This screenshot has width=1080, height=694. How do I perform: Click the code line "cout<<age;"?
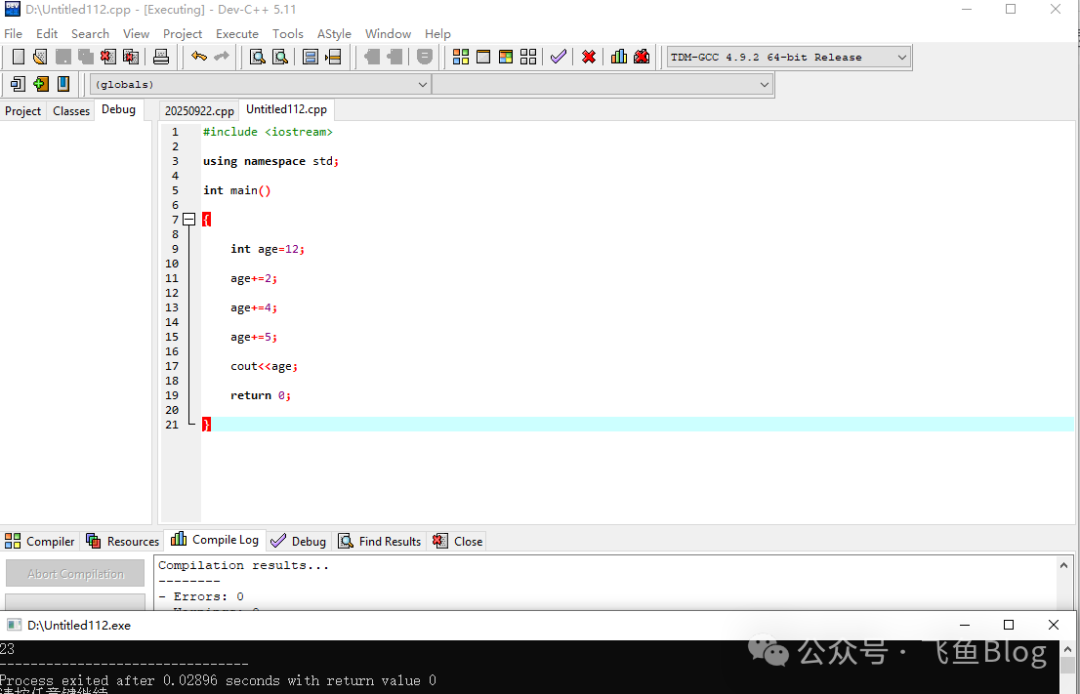coord(264,366)
